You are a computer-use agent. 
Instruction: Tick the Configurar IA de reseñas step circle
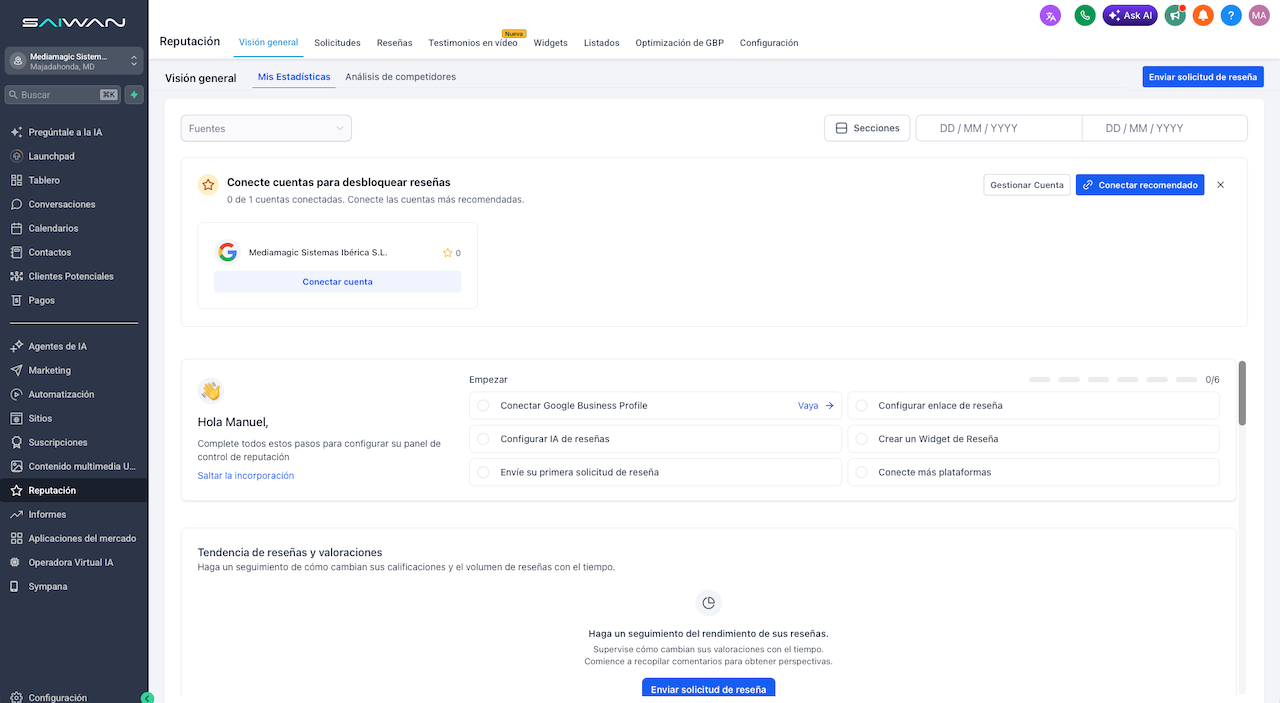[x=483, y=439]
